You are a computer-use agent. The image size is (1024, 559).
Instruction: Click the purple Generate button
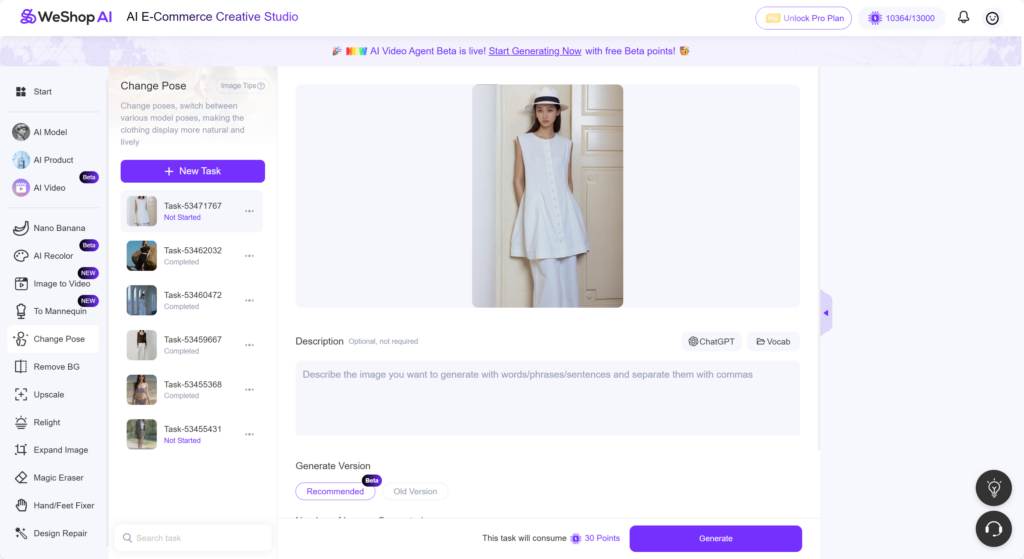click(715, 538)
